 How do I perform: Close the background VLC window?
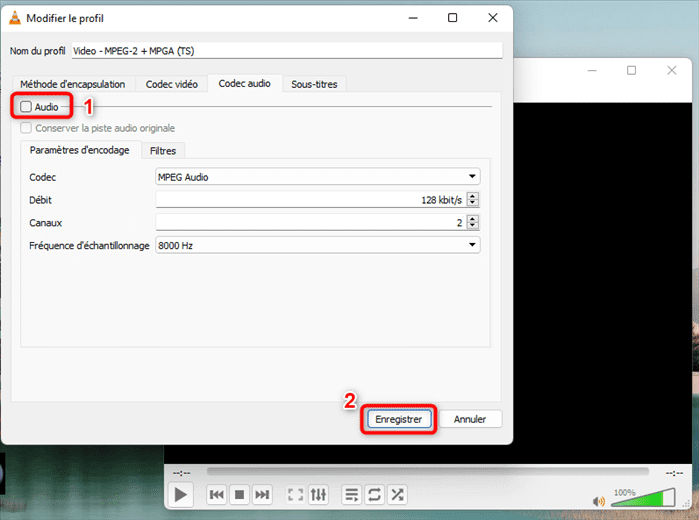672,70
